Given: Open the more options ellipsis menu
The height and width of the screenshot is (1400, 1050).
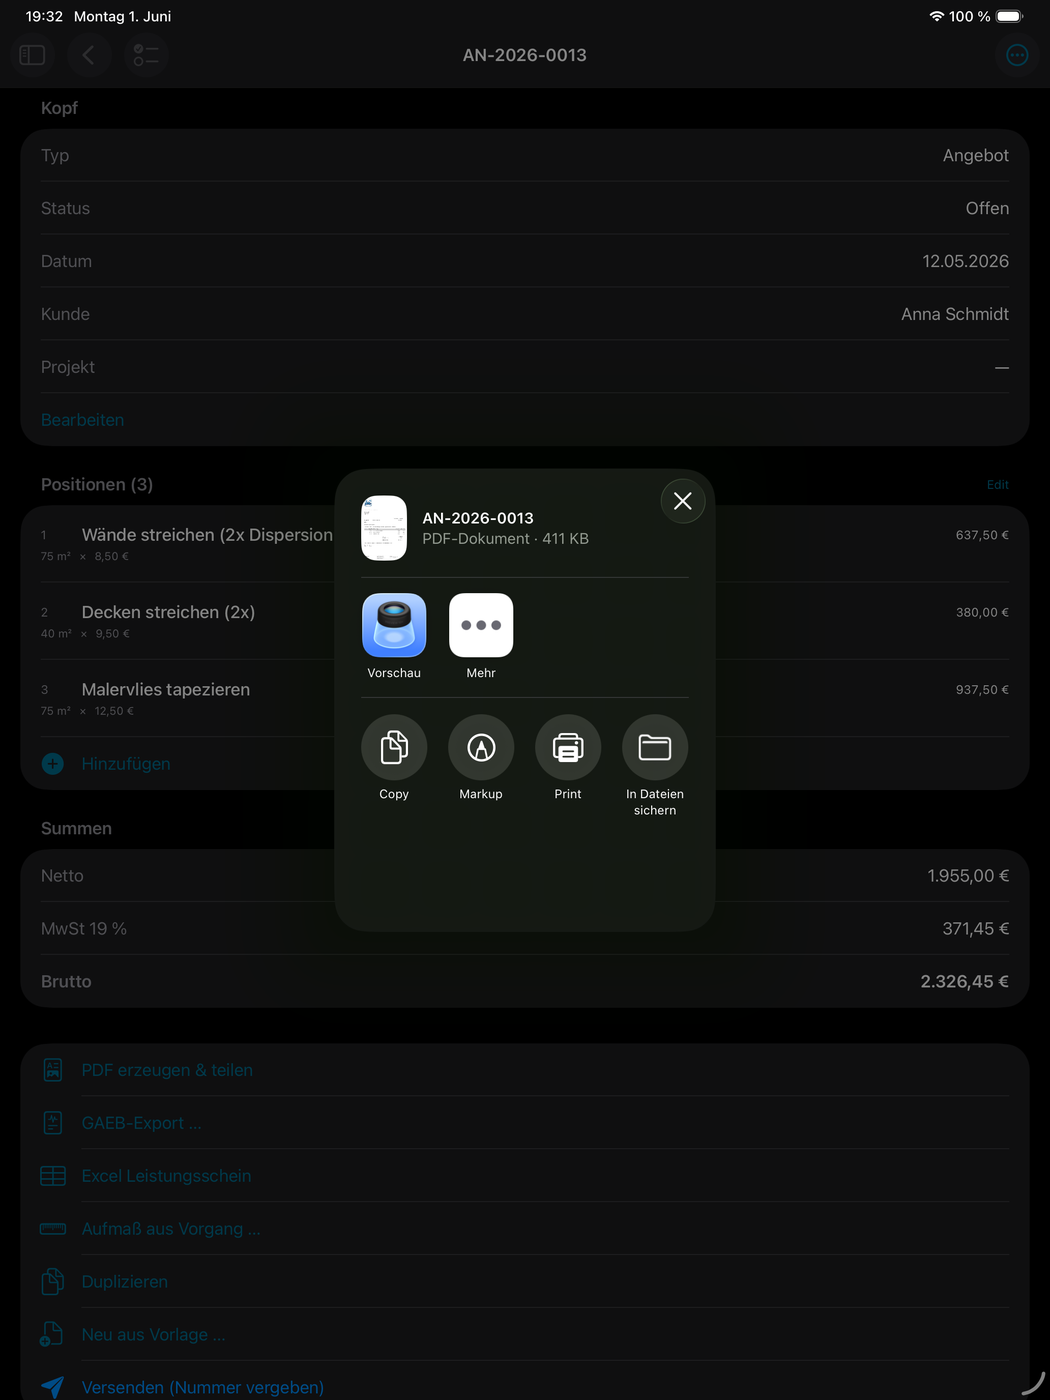Looking at the screenshot, I should 1017,55.
